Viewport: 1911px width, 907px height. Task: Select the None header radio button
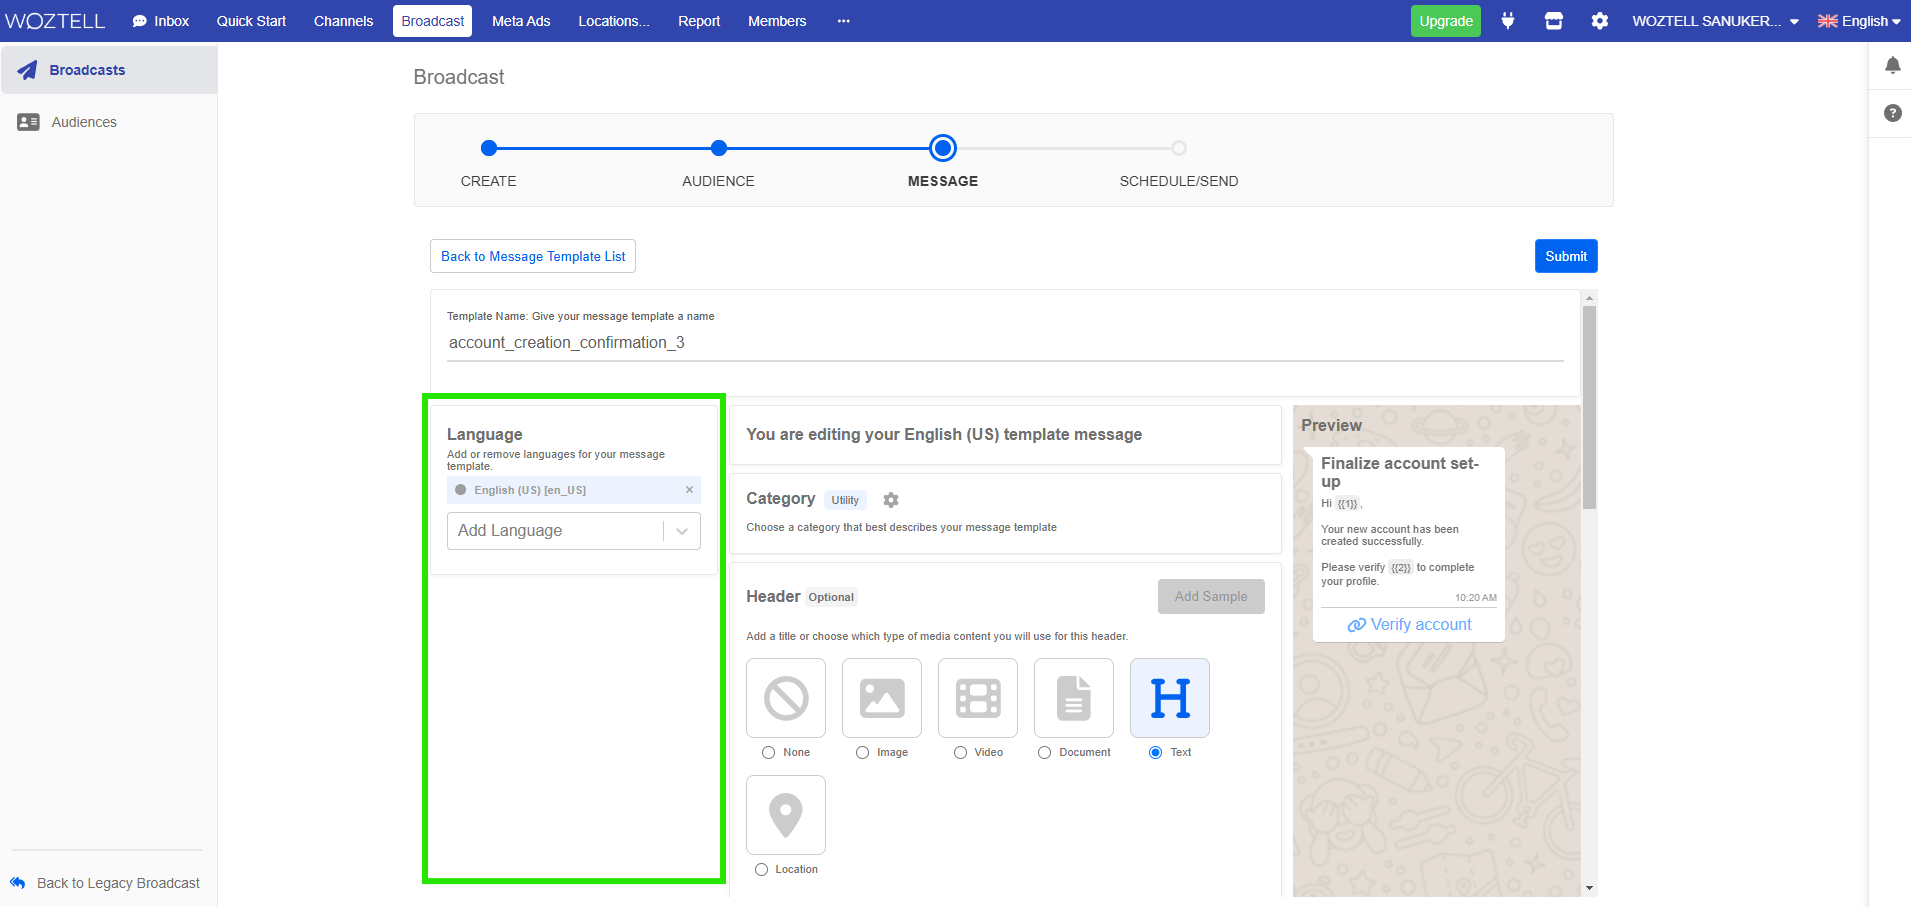tap(768, 753)
